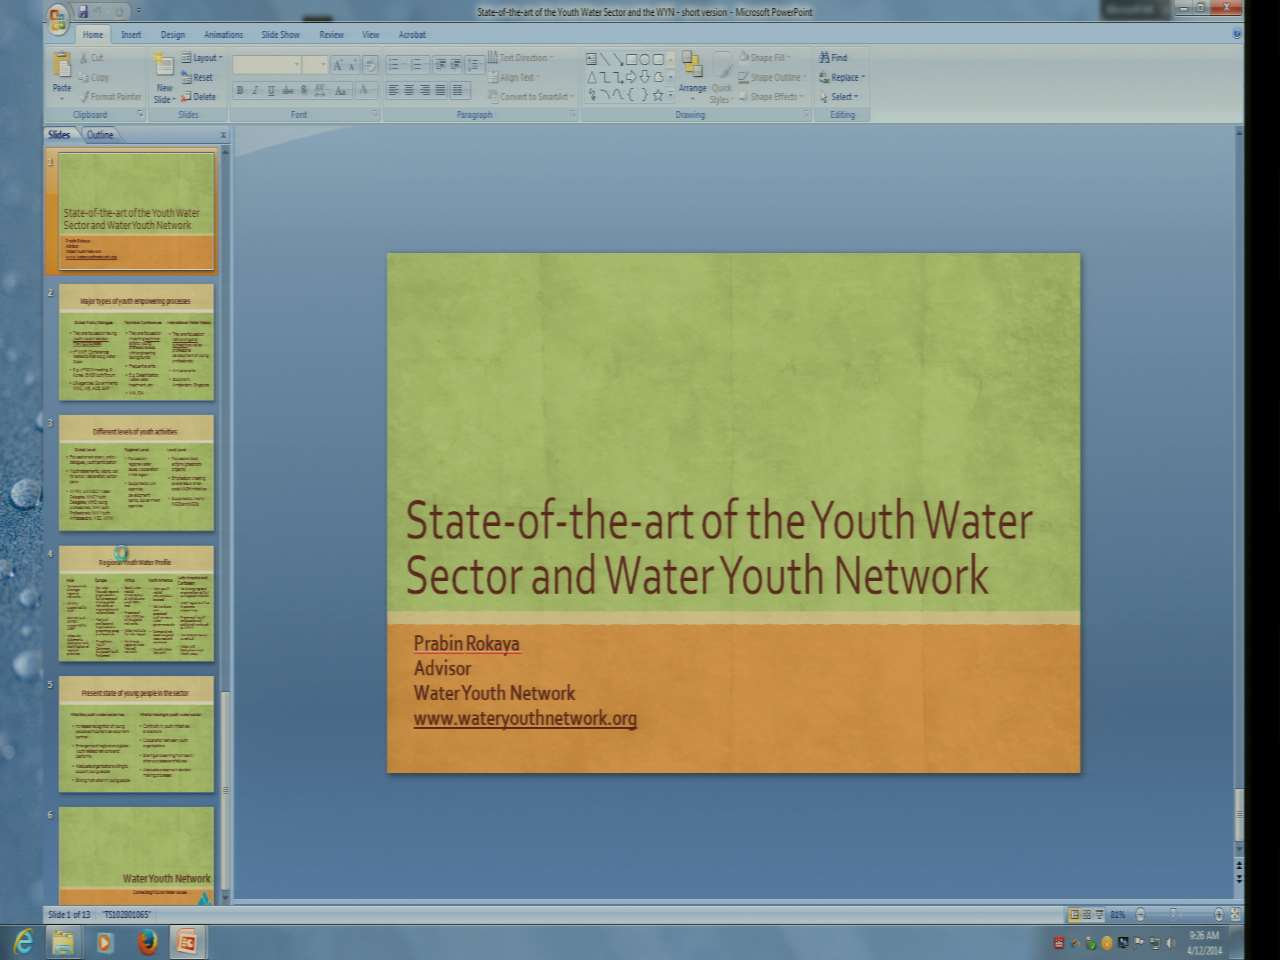Expand the Layout dropdown
This screenshot has width=1280, height=960.
pyautogui.click(x=201, y=58)
